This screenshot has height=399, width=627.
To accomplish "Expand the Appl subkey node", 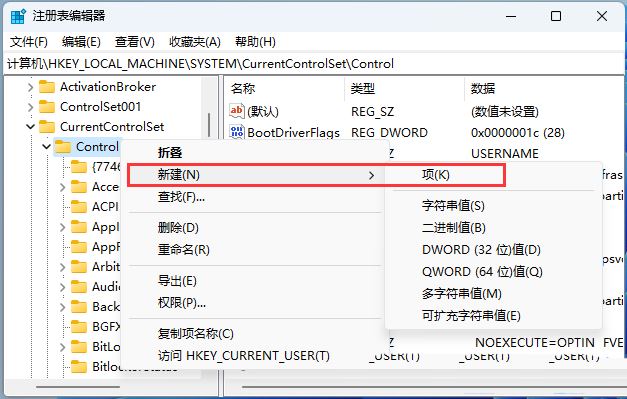I will (x=62, y=227).
